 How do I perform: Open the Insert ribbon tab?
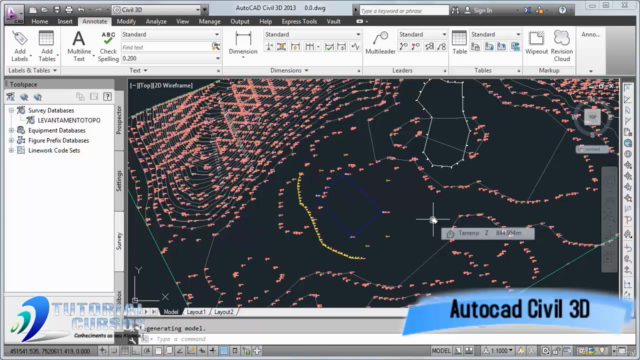65,21
